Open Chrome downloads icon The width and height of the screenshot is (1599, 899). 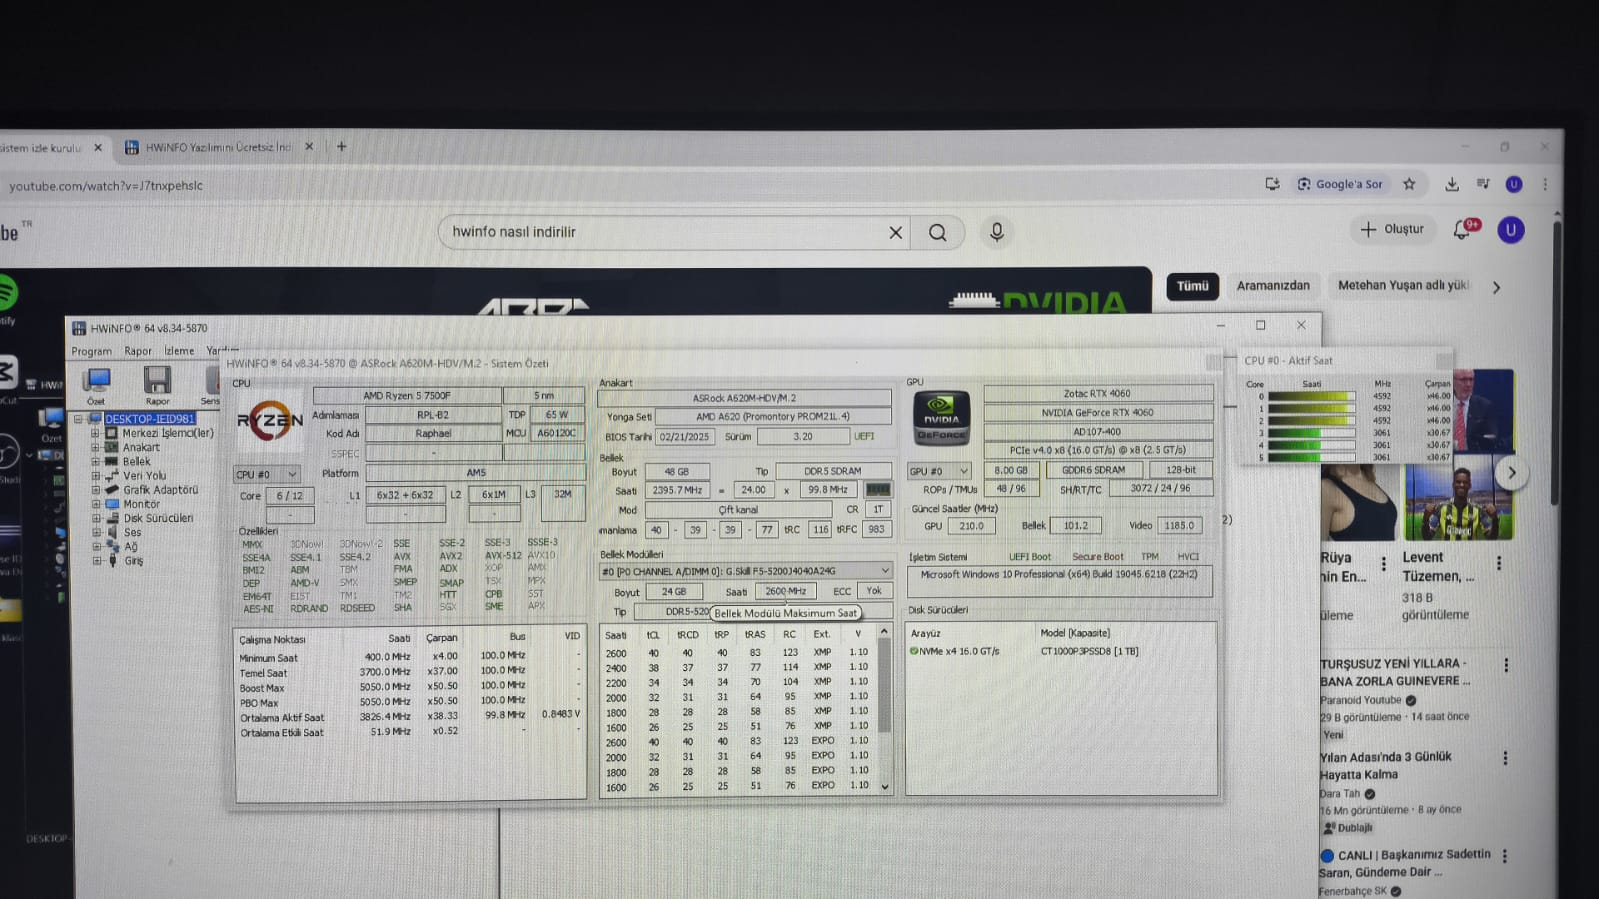coord(1451,184)
